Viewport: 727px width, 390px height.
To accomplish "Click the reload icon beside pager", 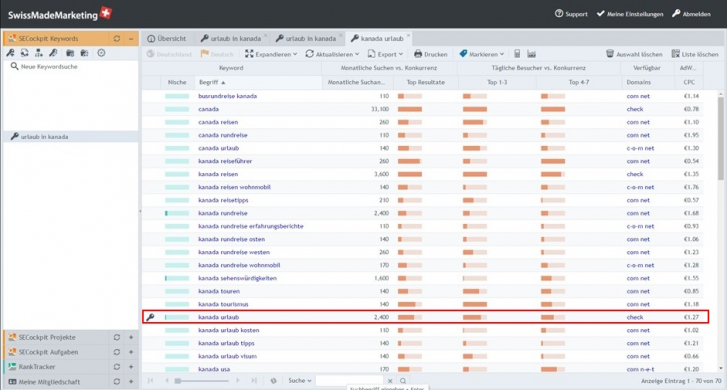I will point(274,381).
